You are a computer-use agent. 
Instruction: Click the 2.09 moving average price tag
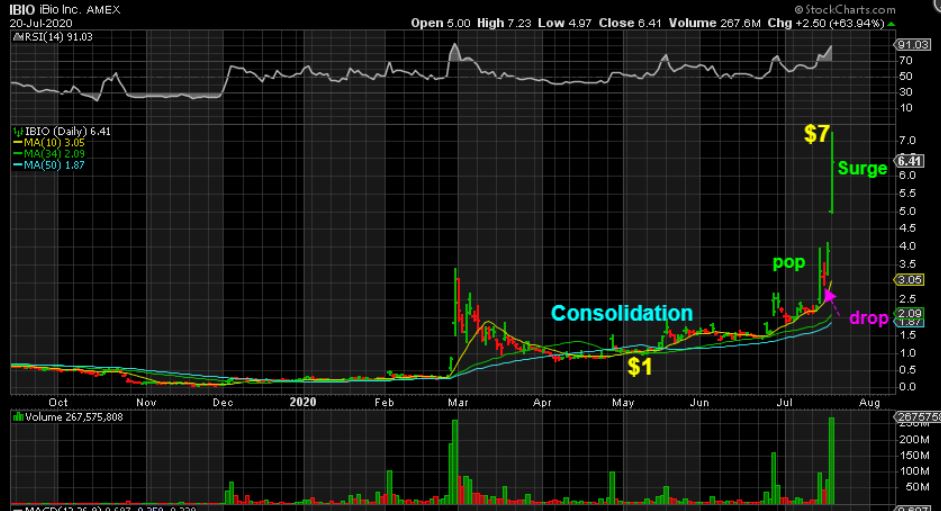[909, 313]
